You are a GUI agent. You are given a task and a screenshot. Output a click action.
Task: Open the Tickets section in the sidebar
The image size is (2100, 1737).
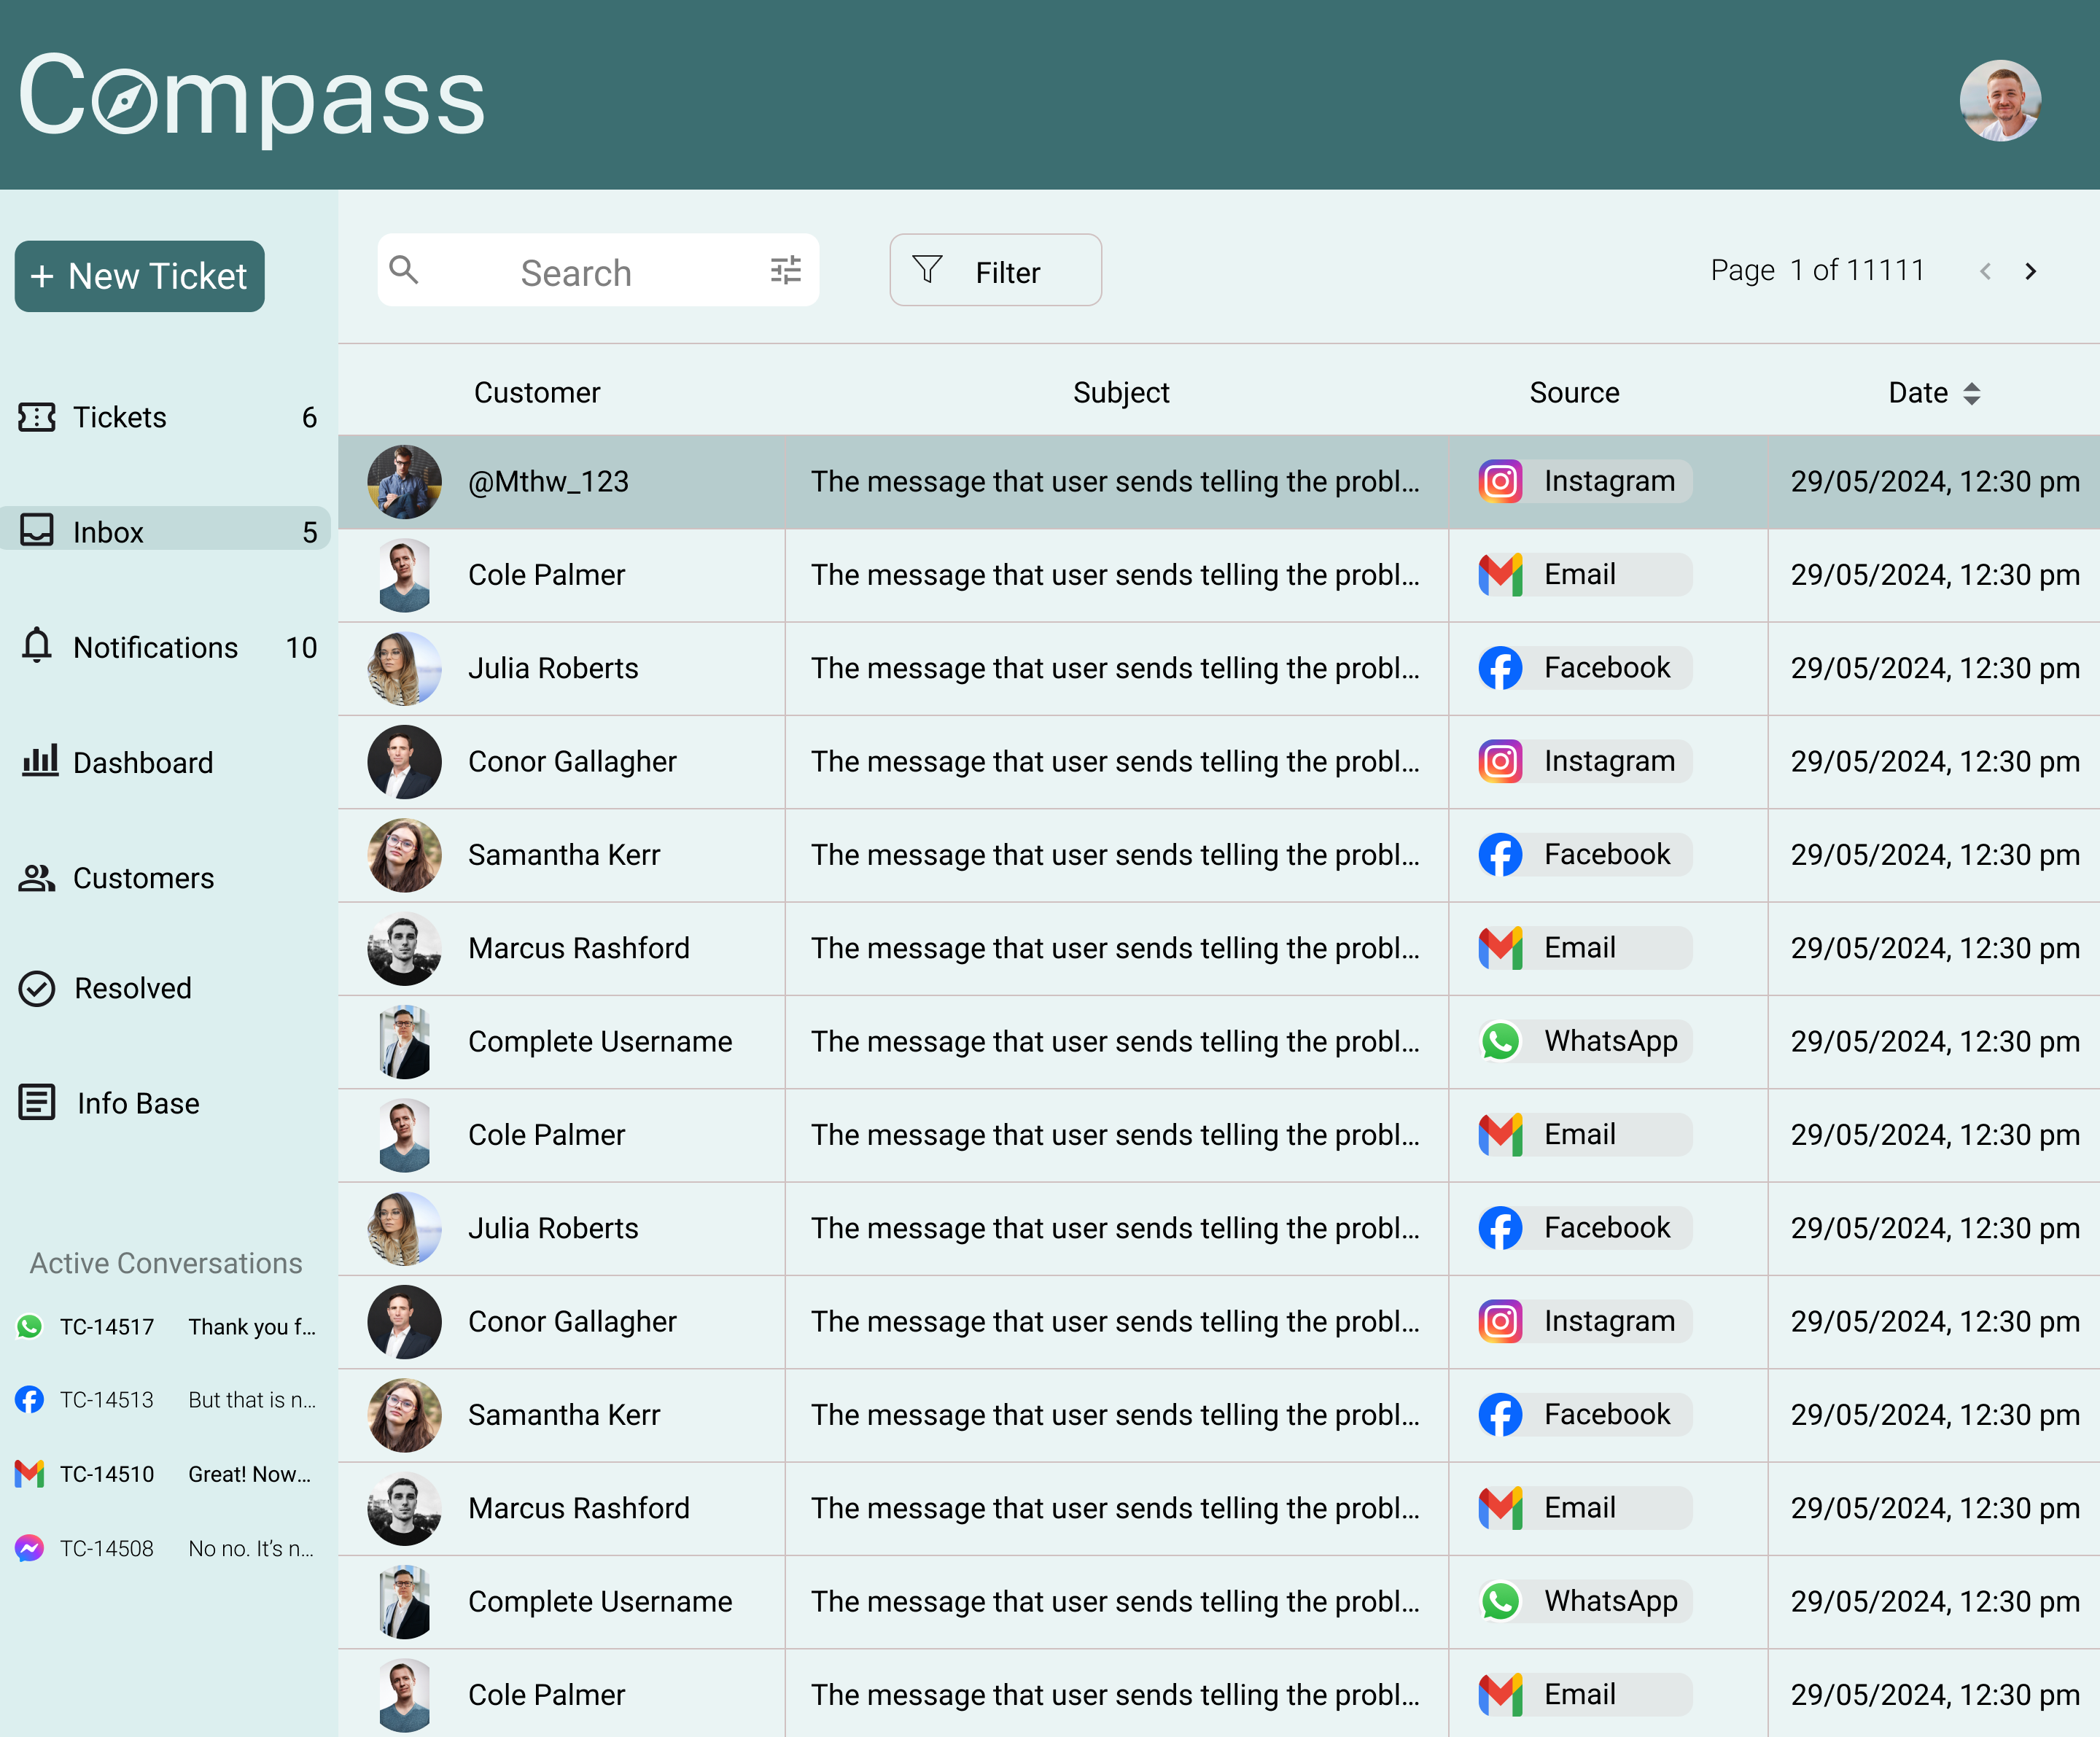pyautogui.click(x=118, y=417)
